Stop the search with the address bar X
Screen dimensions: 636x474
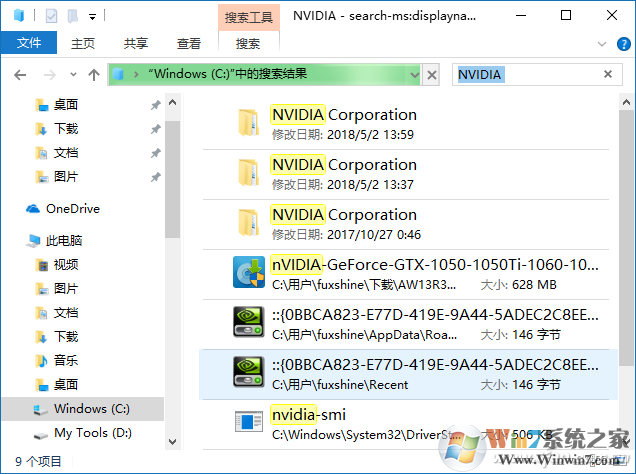point(432,75)
